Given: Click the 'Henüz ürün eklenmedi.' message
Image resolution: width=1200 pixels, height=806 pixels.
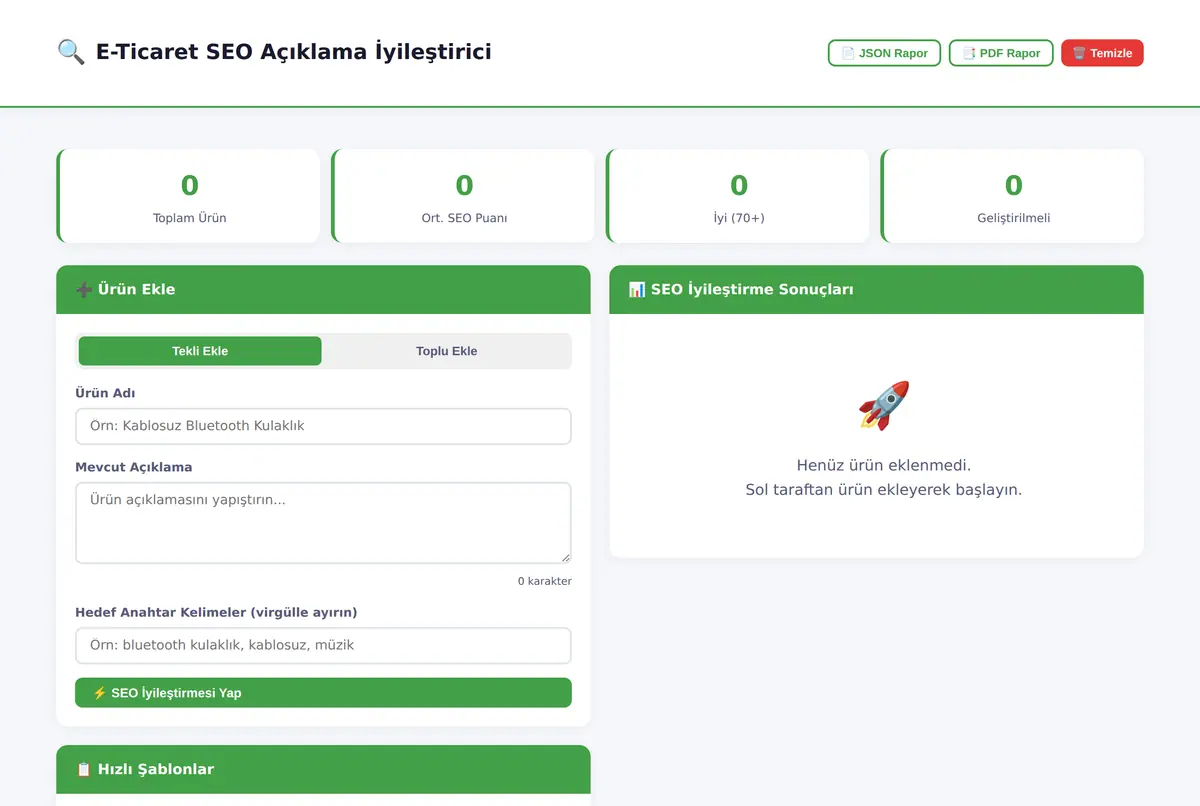Looking at the screenshot, I should (x=884, y=465).
